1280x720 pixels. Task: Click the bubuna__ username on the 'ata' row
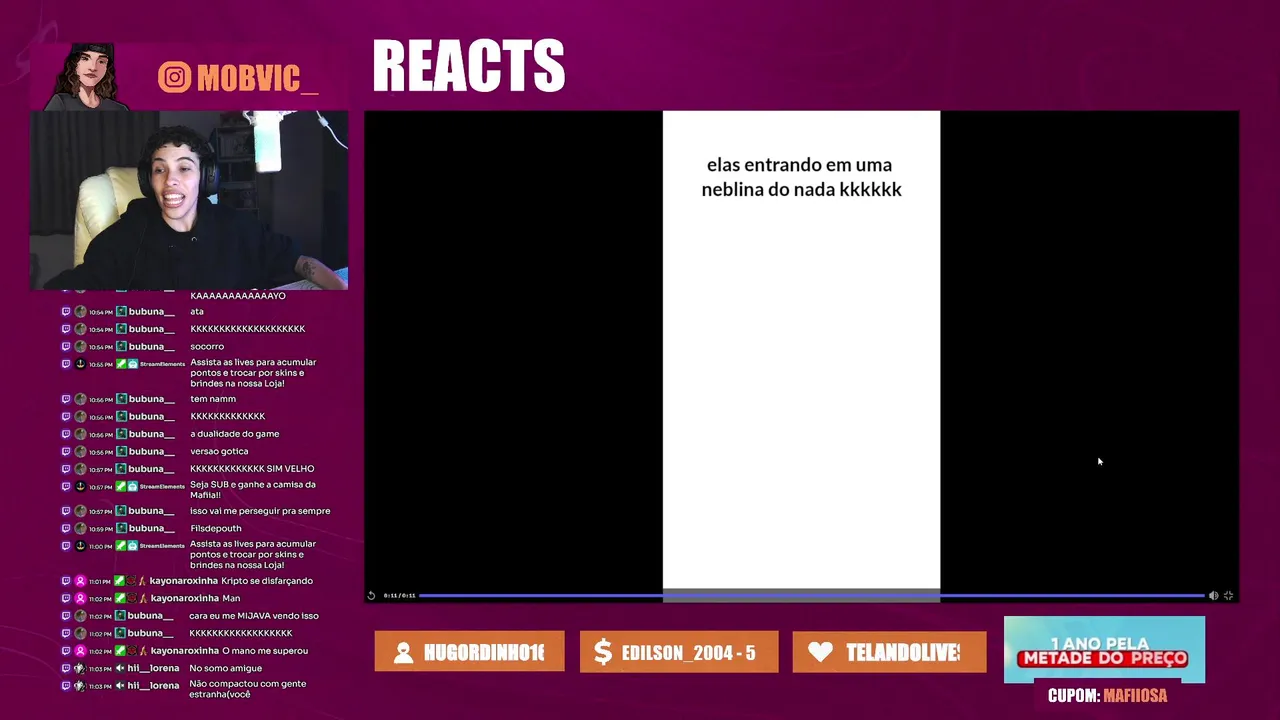(x=151, y=312)
